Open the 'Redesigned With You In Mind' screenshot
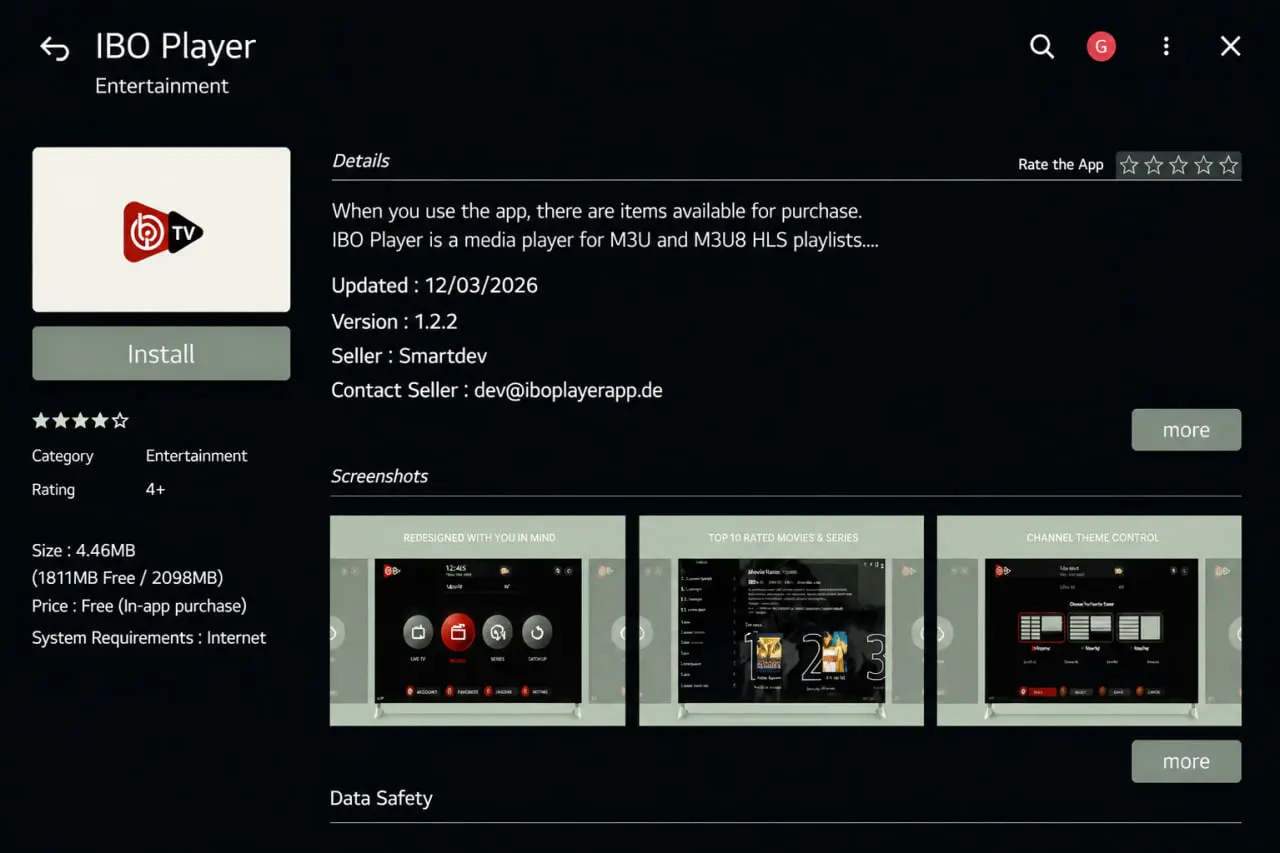The width and height of the screenshot is (1280, 853). coord(478,620)
